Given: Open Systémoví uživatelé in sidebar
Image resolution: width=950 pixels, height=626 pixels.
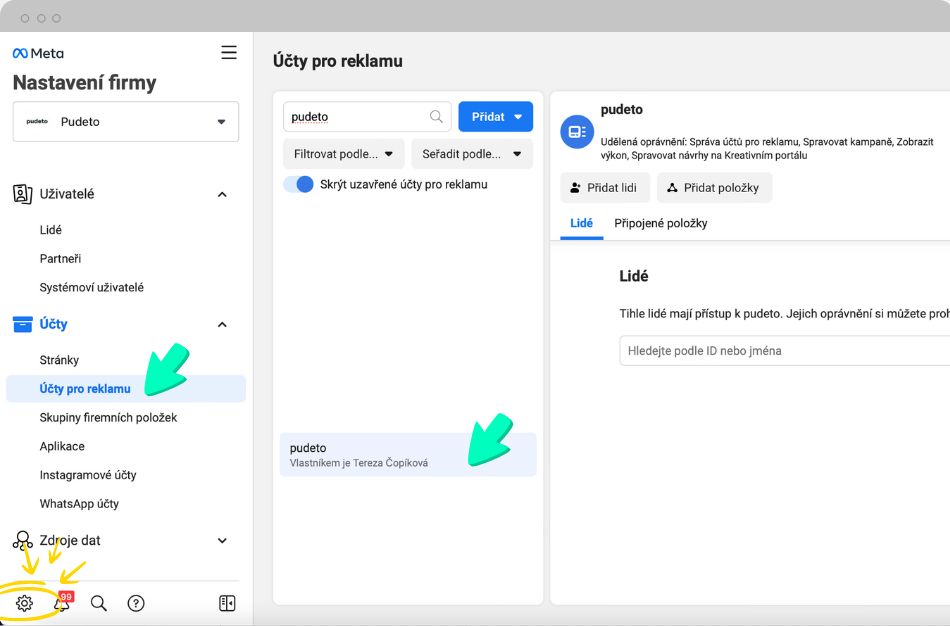Looking at the screenshot, I should click(x=91, y=287).
